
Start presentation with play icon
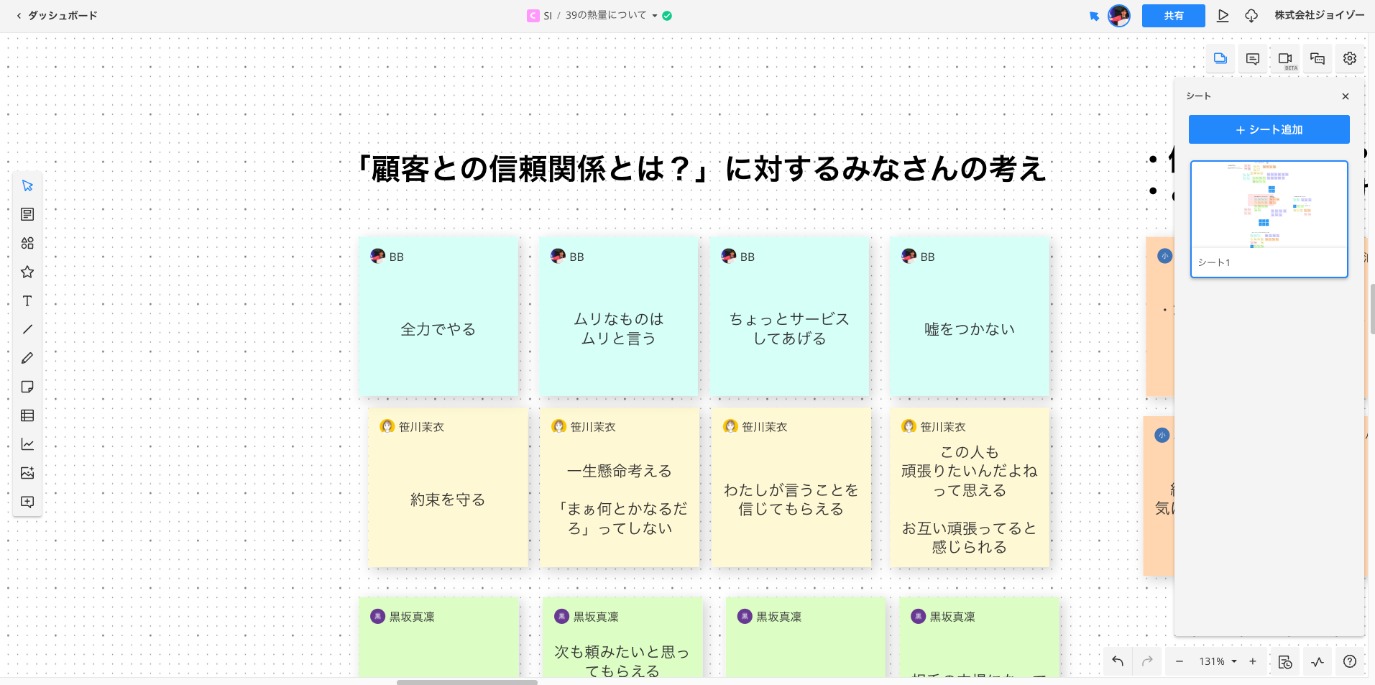click(x=1223, y=16)
